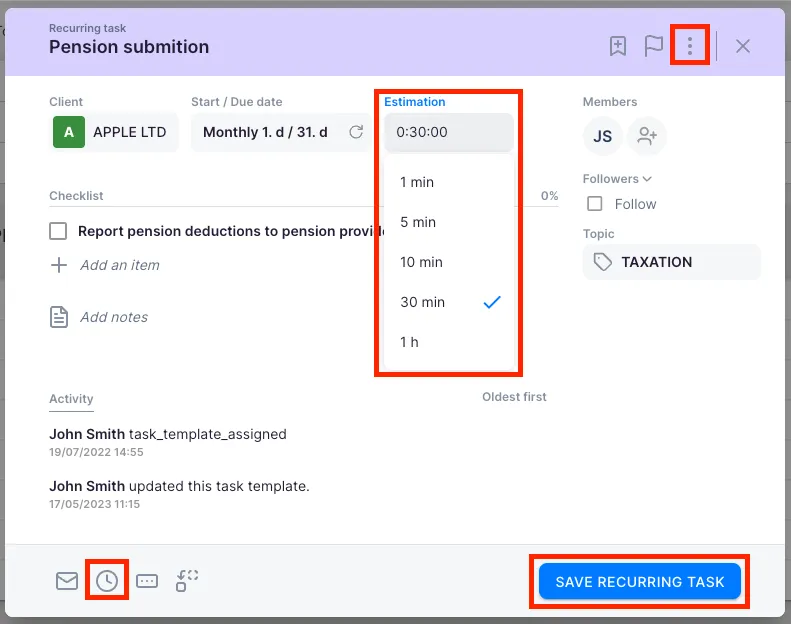Click Add an item in checklist
This screenshot has height=624, width=791.
[119, 265]
